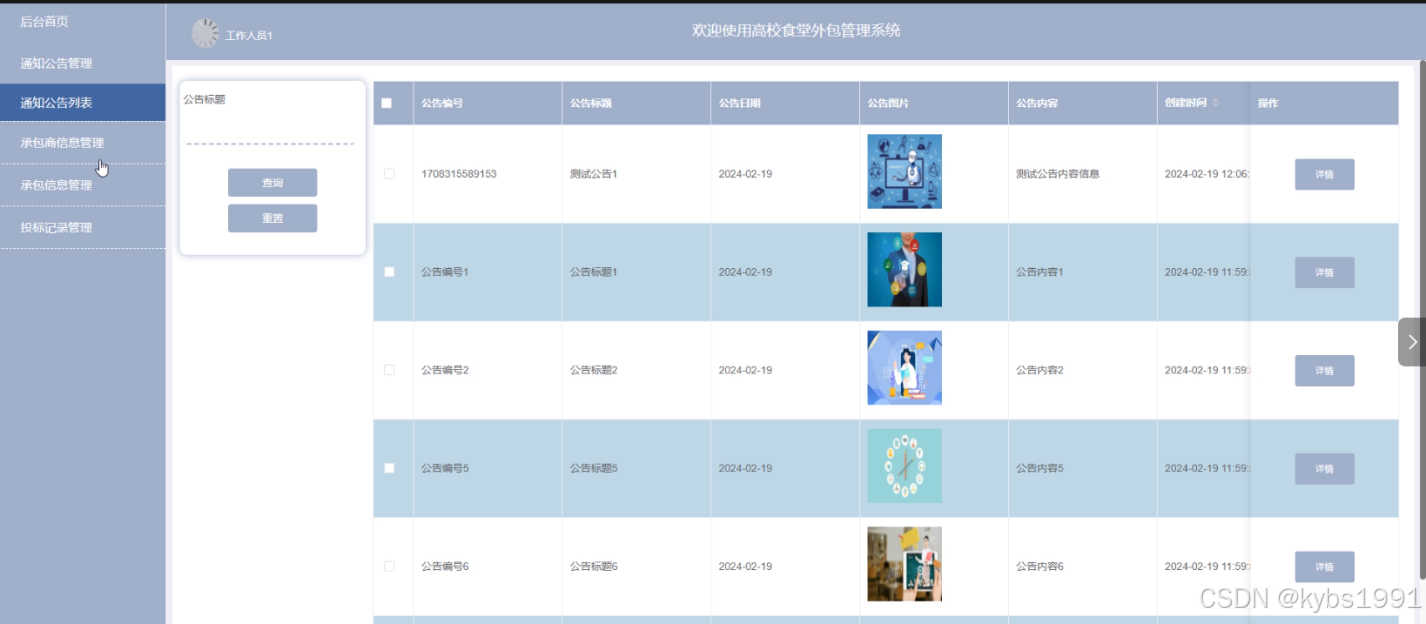
Task: Click the sort arrows in 创建时间 header
Action: [x=1215, y=103]
